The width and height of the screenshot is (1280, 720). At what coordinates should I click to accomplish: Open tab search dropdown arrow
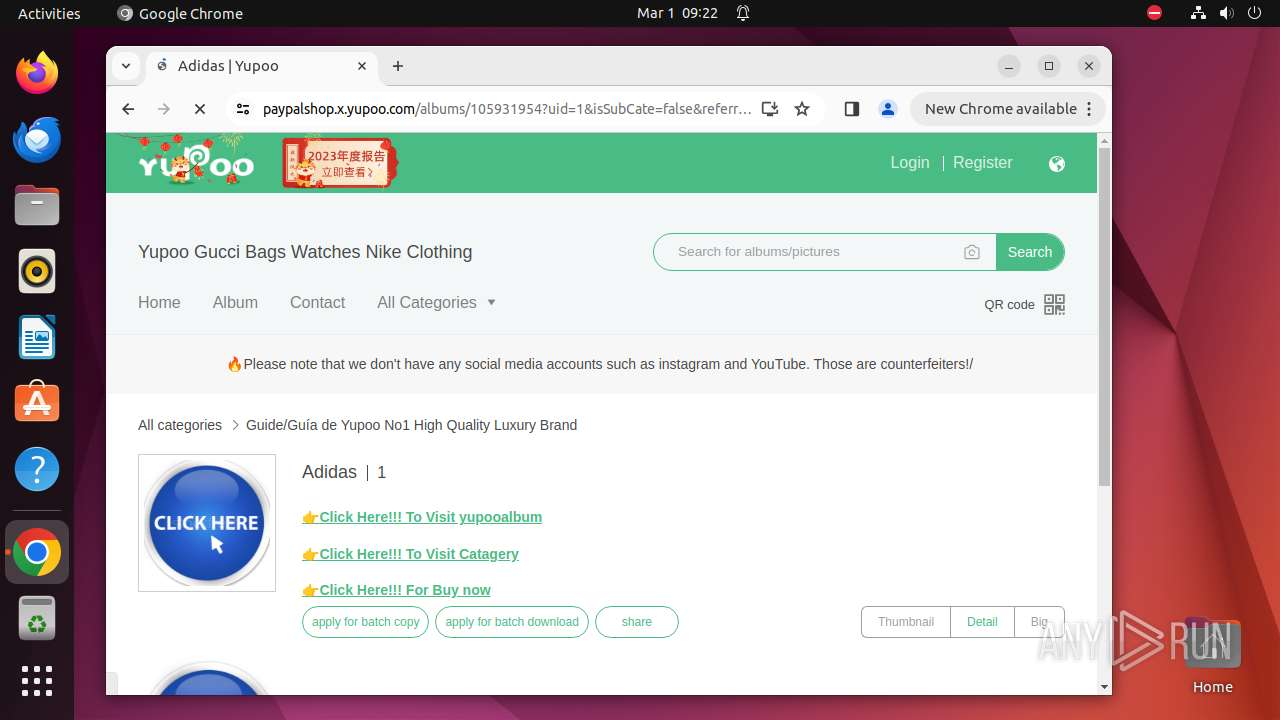pos(126,66)
